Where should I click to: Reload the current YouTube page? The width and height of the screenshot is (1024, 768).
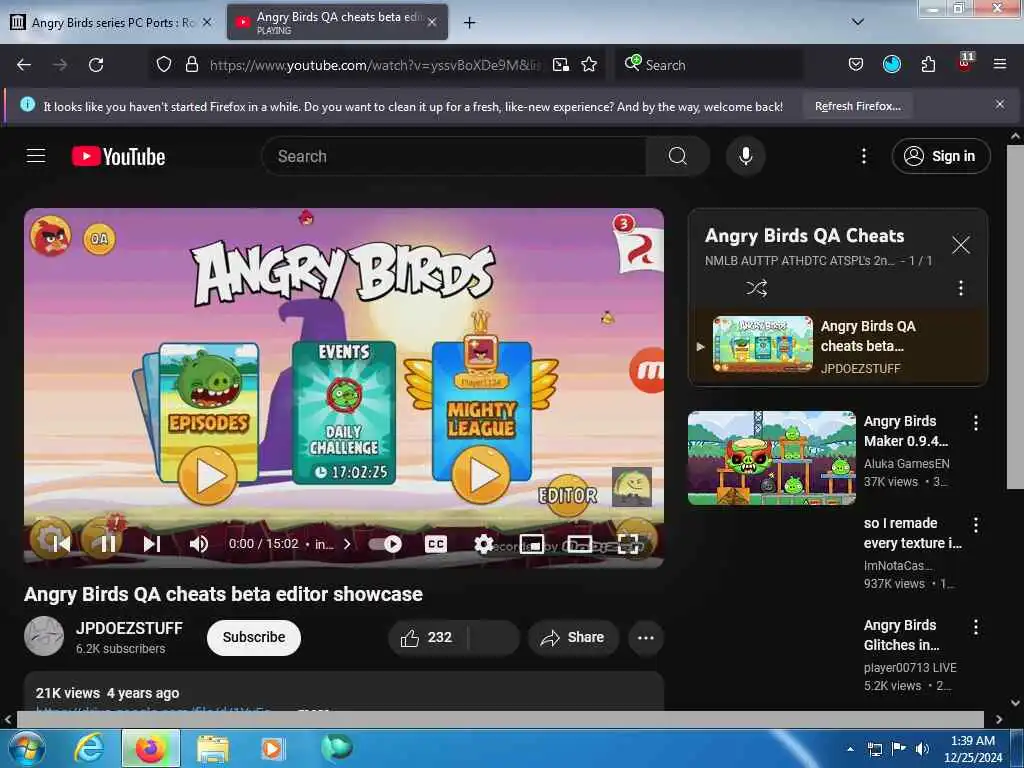click(x=96, y=65)
